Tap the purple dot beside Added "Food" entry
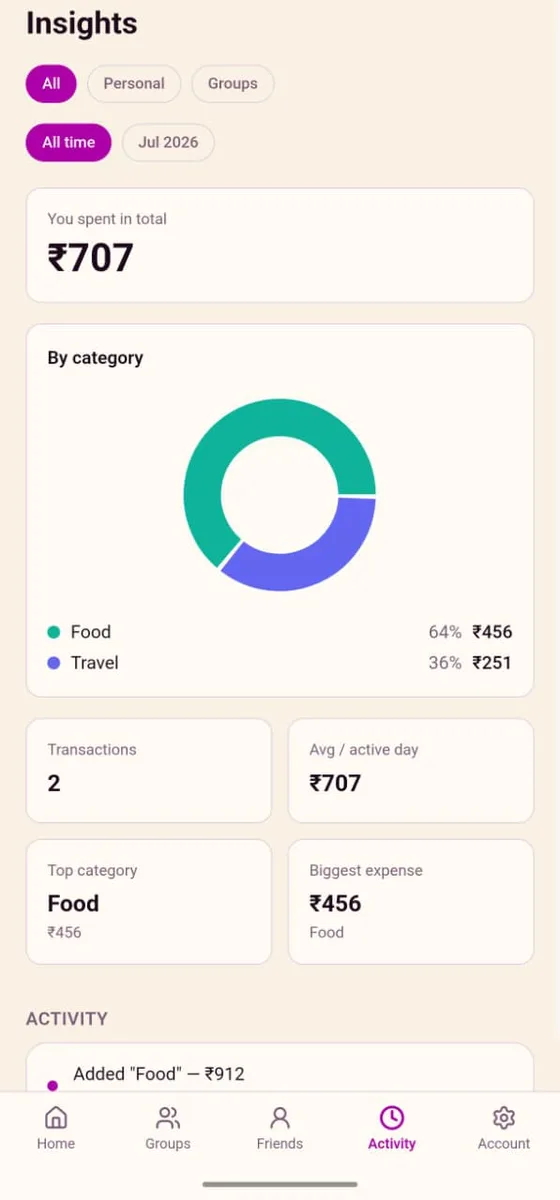 click(53, 1085)
